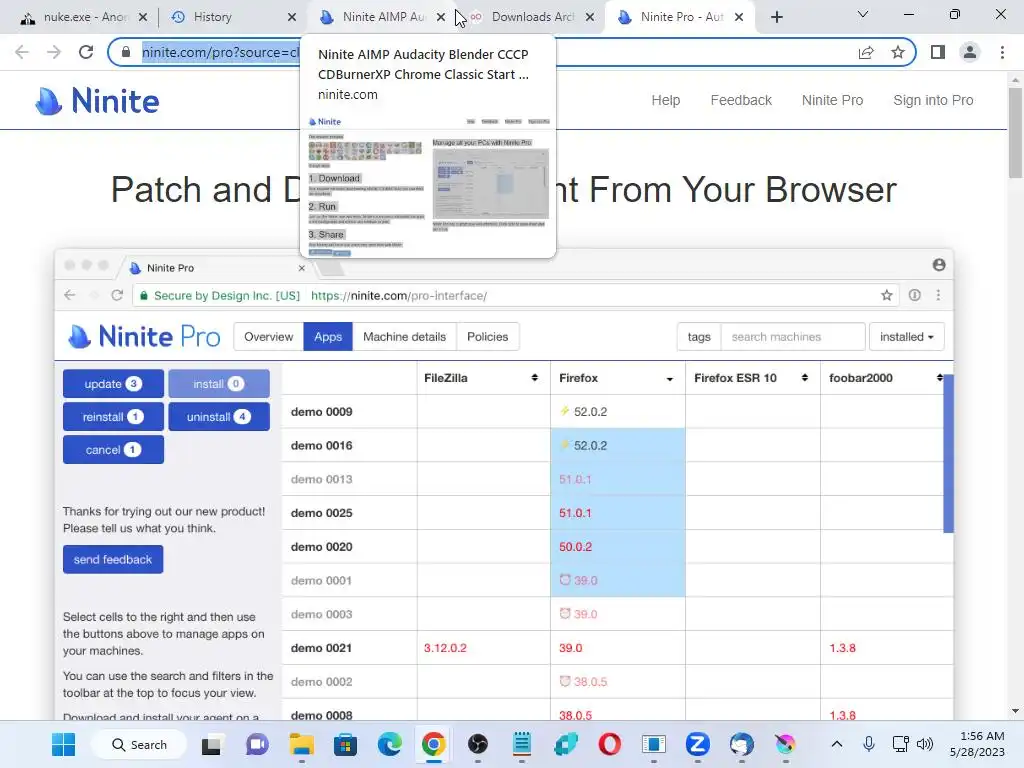Click the tags button
The width and height of the screenshot is (1024, 768).
pos(699,337)
